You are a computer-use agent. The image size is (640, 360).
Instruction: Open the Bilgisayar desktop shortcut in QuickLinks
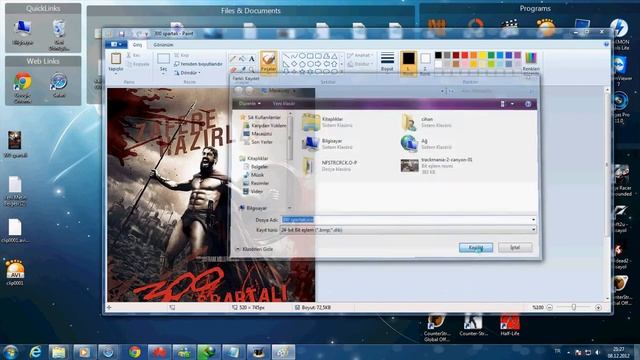(x=23, y=33)
